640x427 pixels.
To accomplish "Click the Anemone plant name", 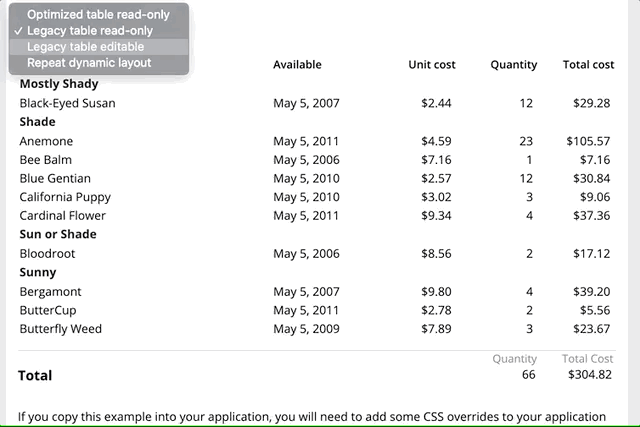I will tap(46, 141).
